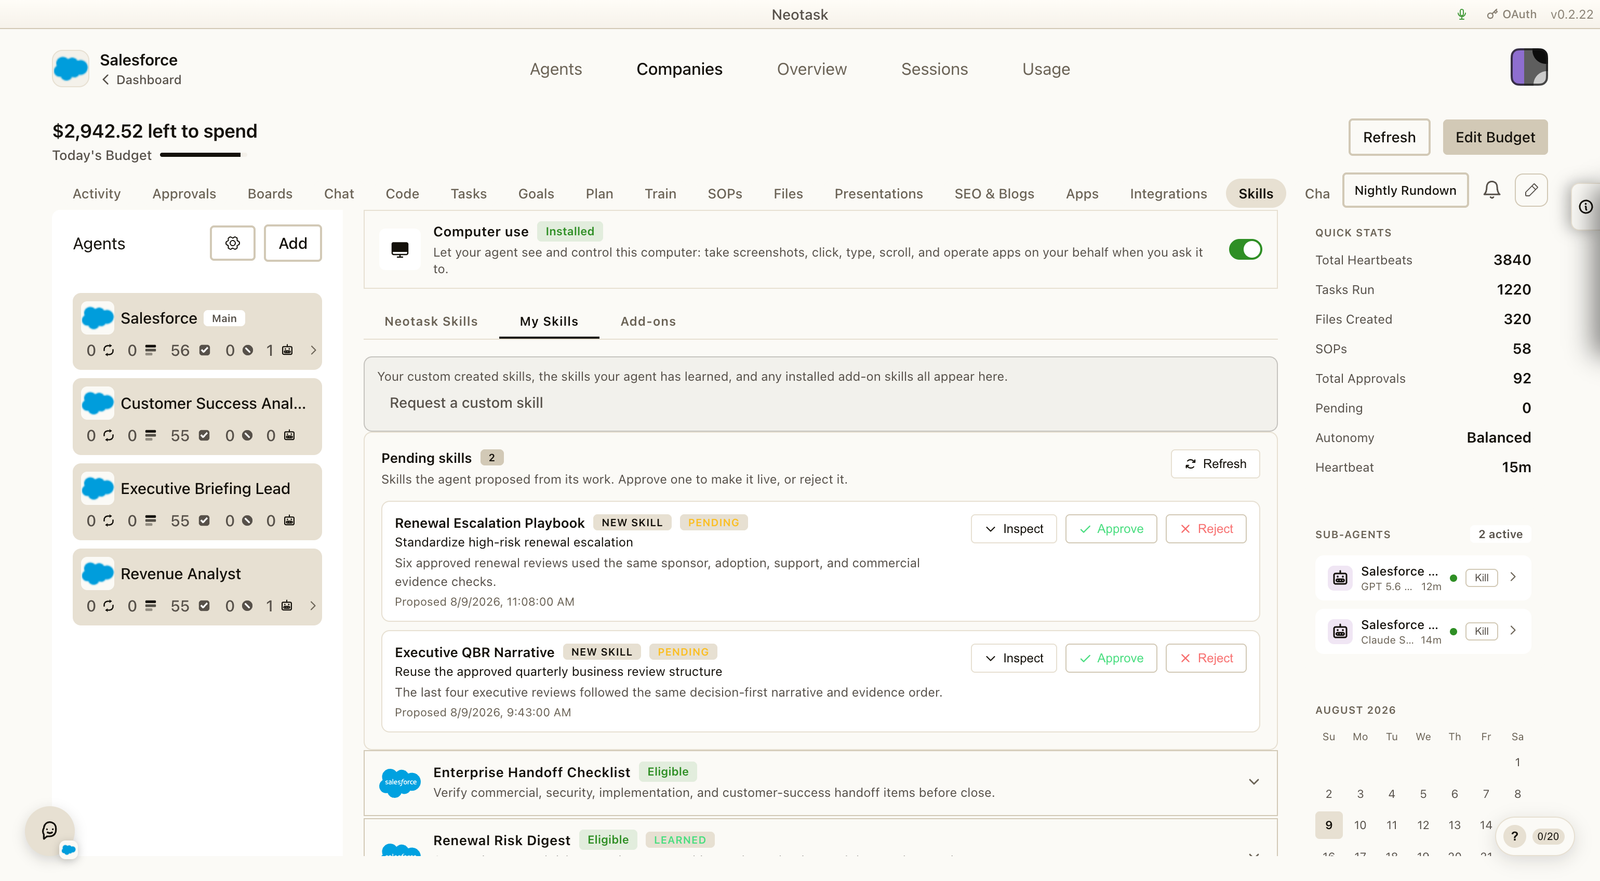
Task: Expand the Revenue Analyst agent card chevron
Action: (x=313, y=606)
